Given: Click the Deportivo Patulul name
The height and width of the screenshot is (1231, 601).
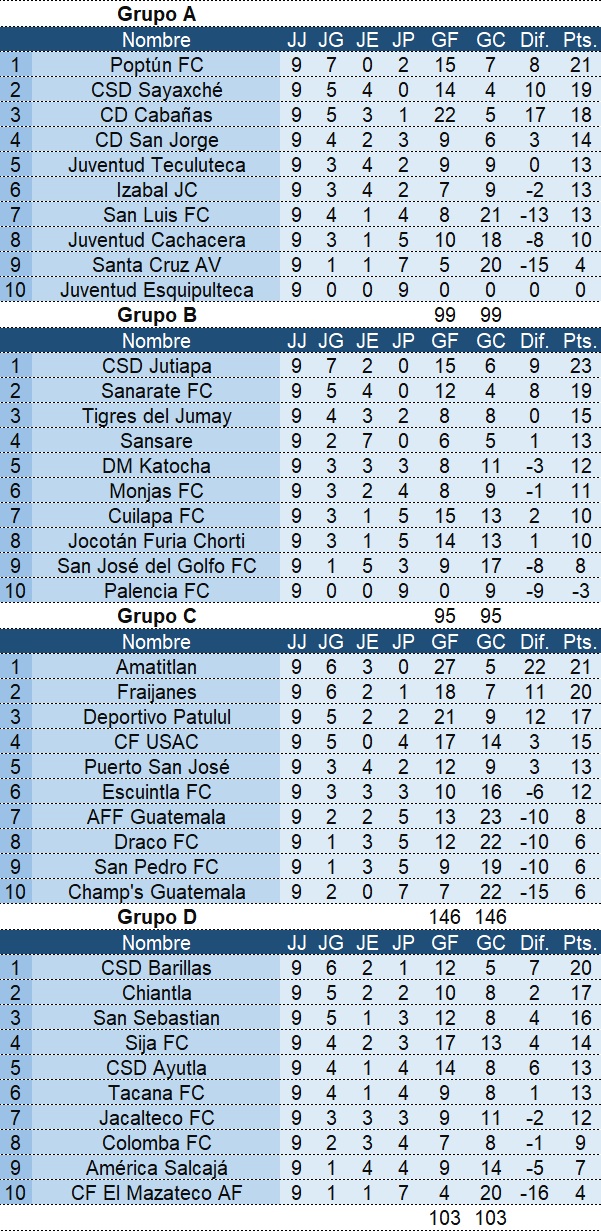Looking at the screenshot, I should [x=156, y=717].
